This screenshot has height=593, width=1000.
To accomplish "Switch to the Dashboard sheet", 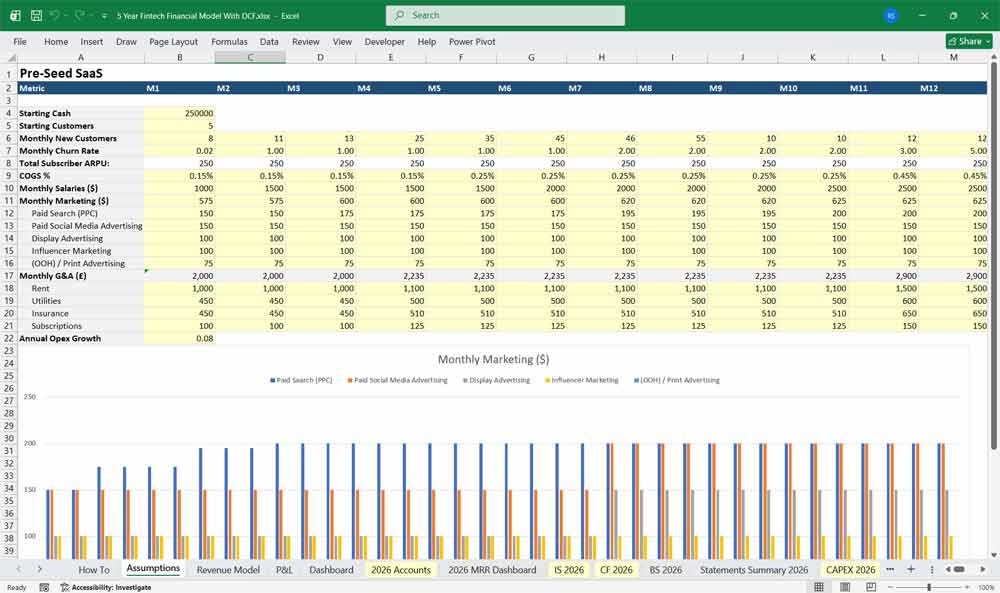I will click(x=331, y=570).
